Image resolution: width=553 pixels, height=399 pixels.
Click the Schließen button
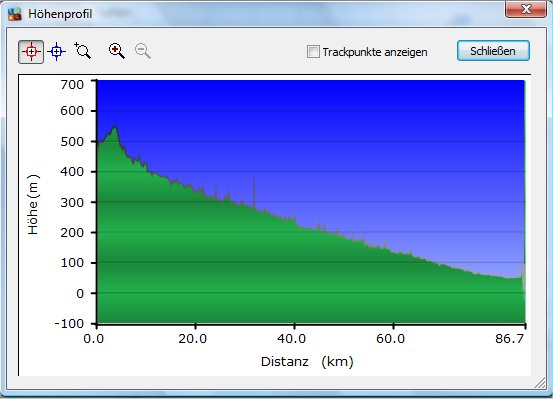(x=493, y=51)
